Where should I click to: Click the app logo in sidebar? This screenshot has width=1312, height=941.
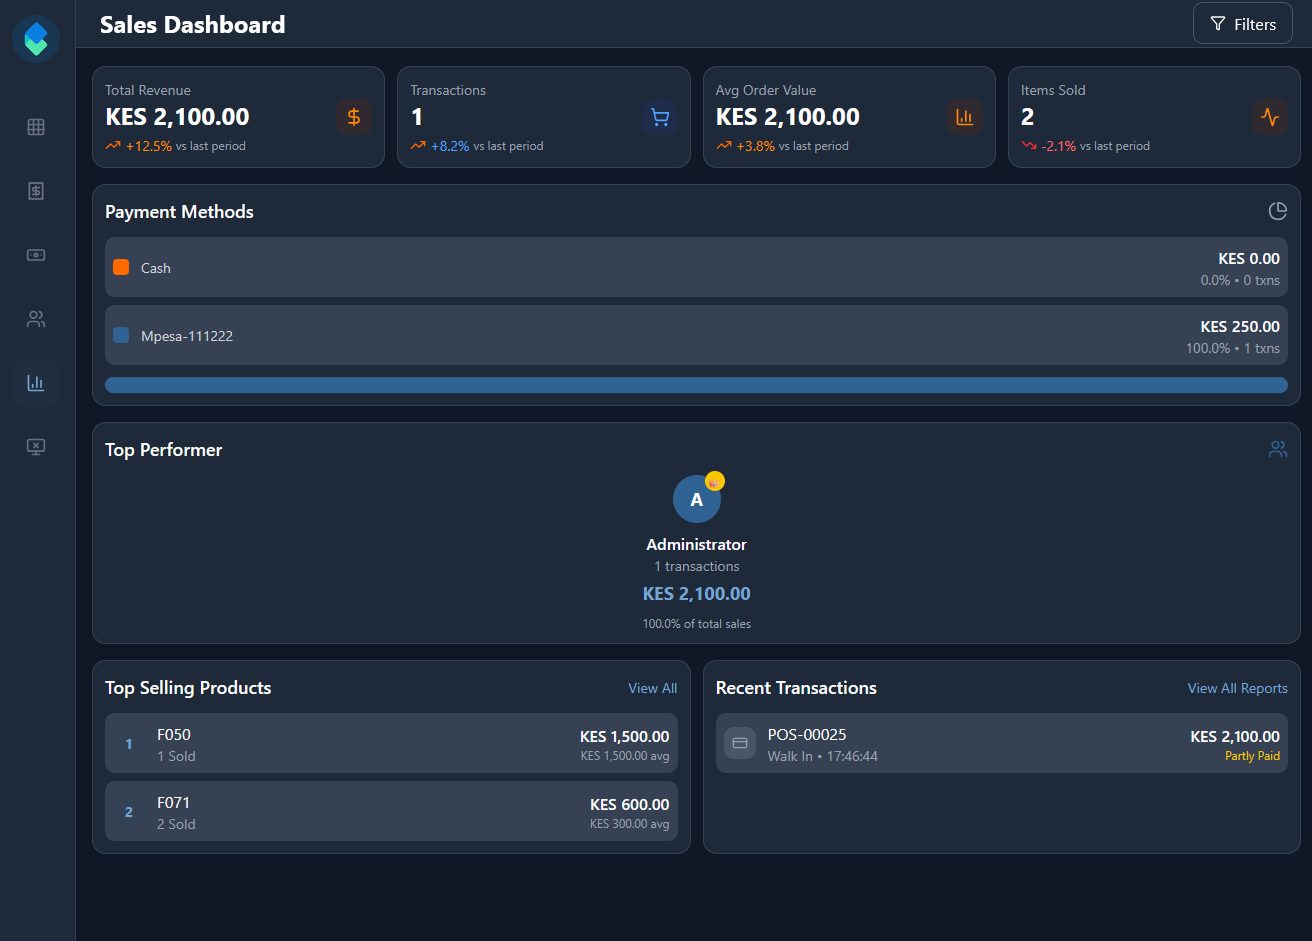36,39
